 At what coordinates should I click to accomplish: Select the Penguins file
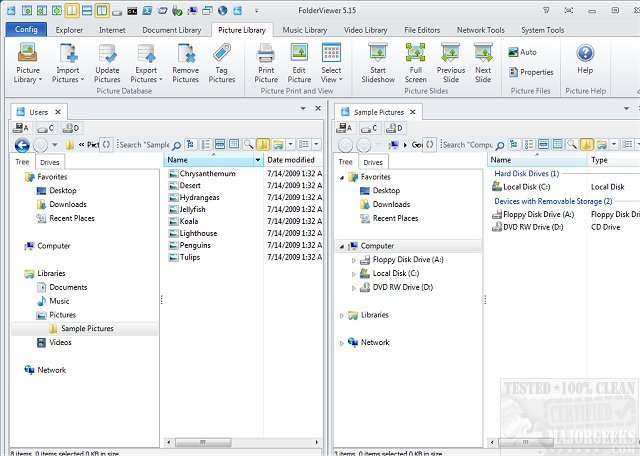click(195, 245)
